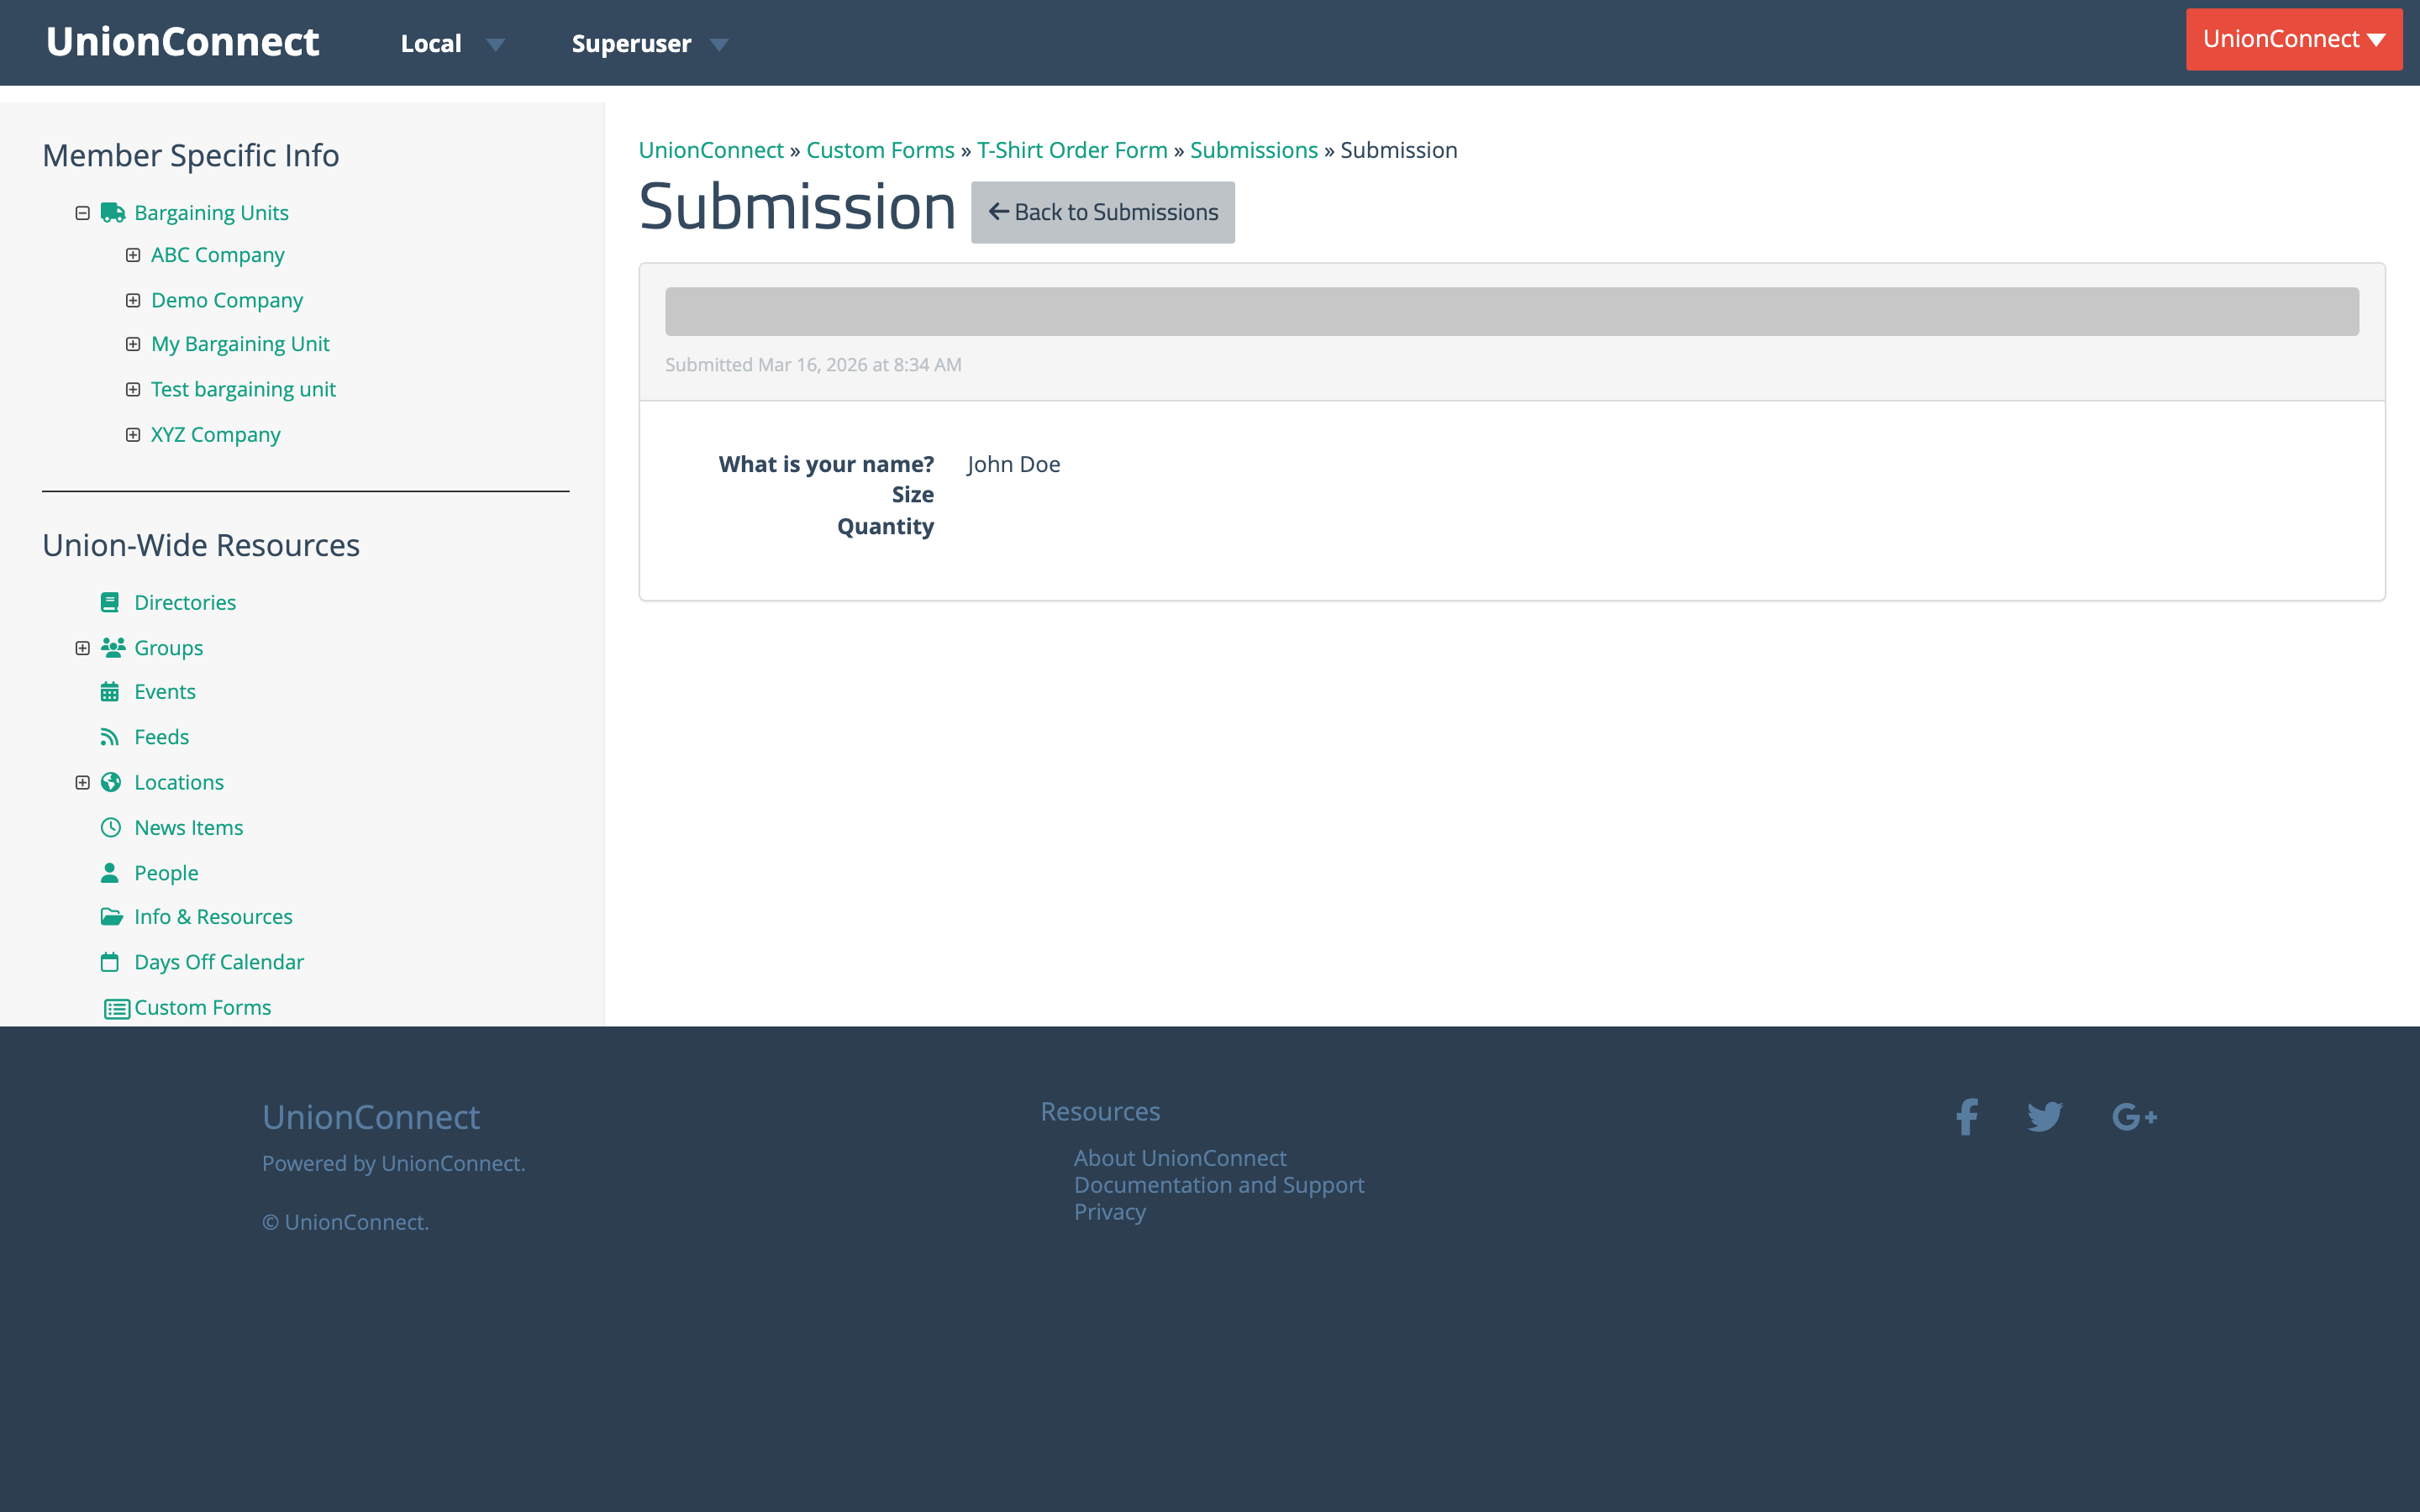Click the Groups people icon
The width and height of the screenshot is (2420, 1512).
[113, 648]
